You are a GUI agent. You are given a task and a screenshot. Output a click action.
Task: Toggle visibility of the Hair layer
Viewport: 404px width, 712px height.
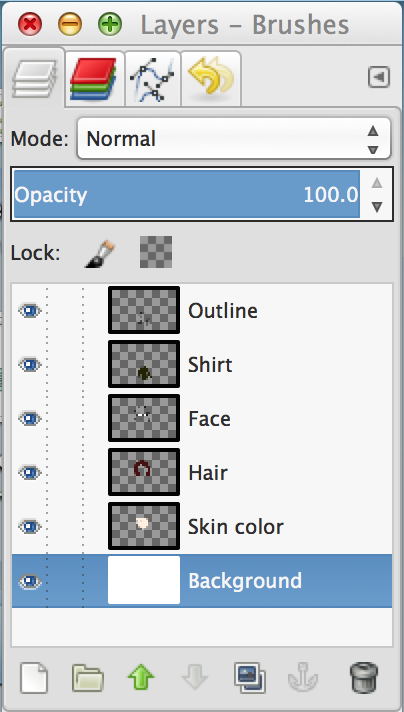coord(30,473)
